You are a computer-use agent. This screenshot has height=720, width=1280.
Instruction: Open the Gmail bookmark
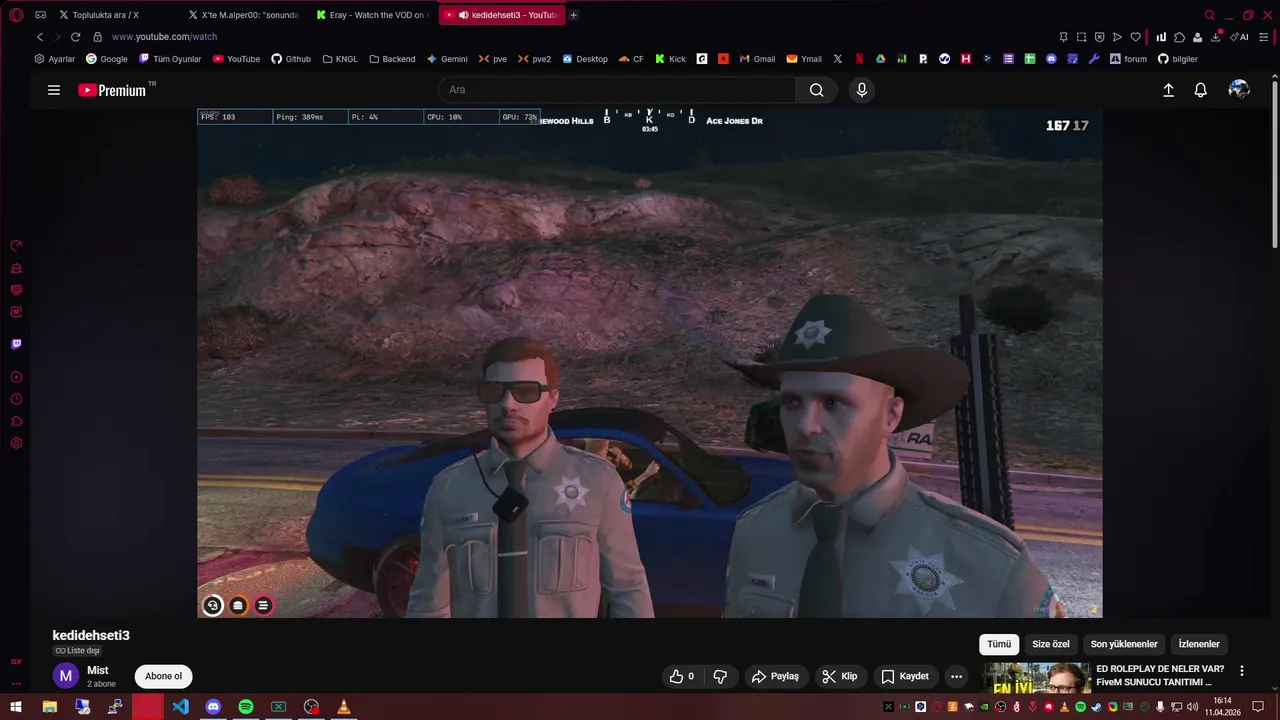[x=757, y=59]
